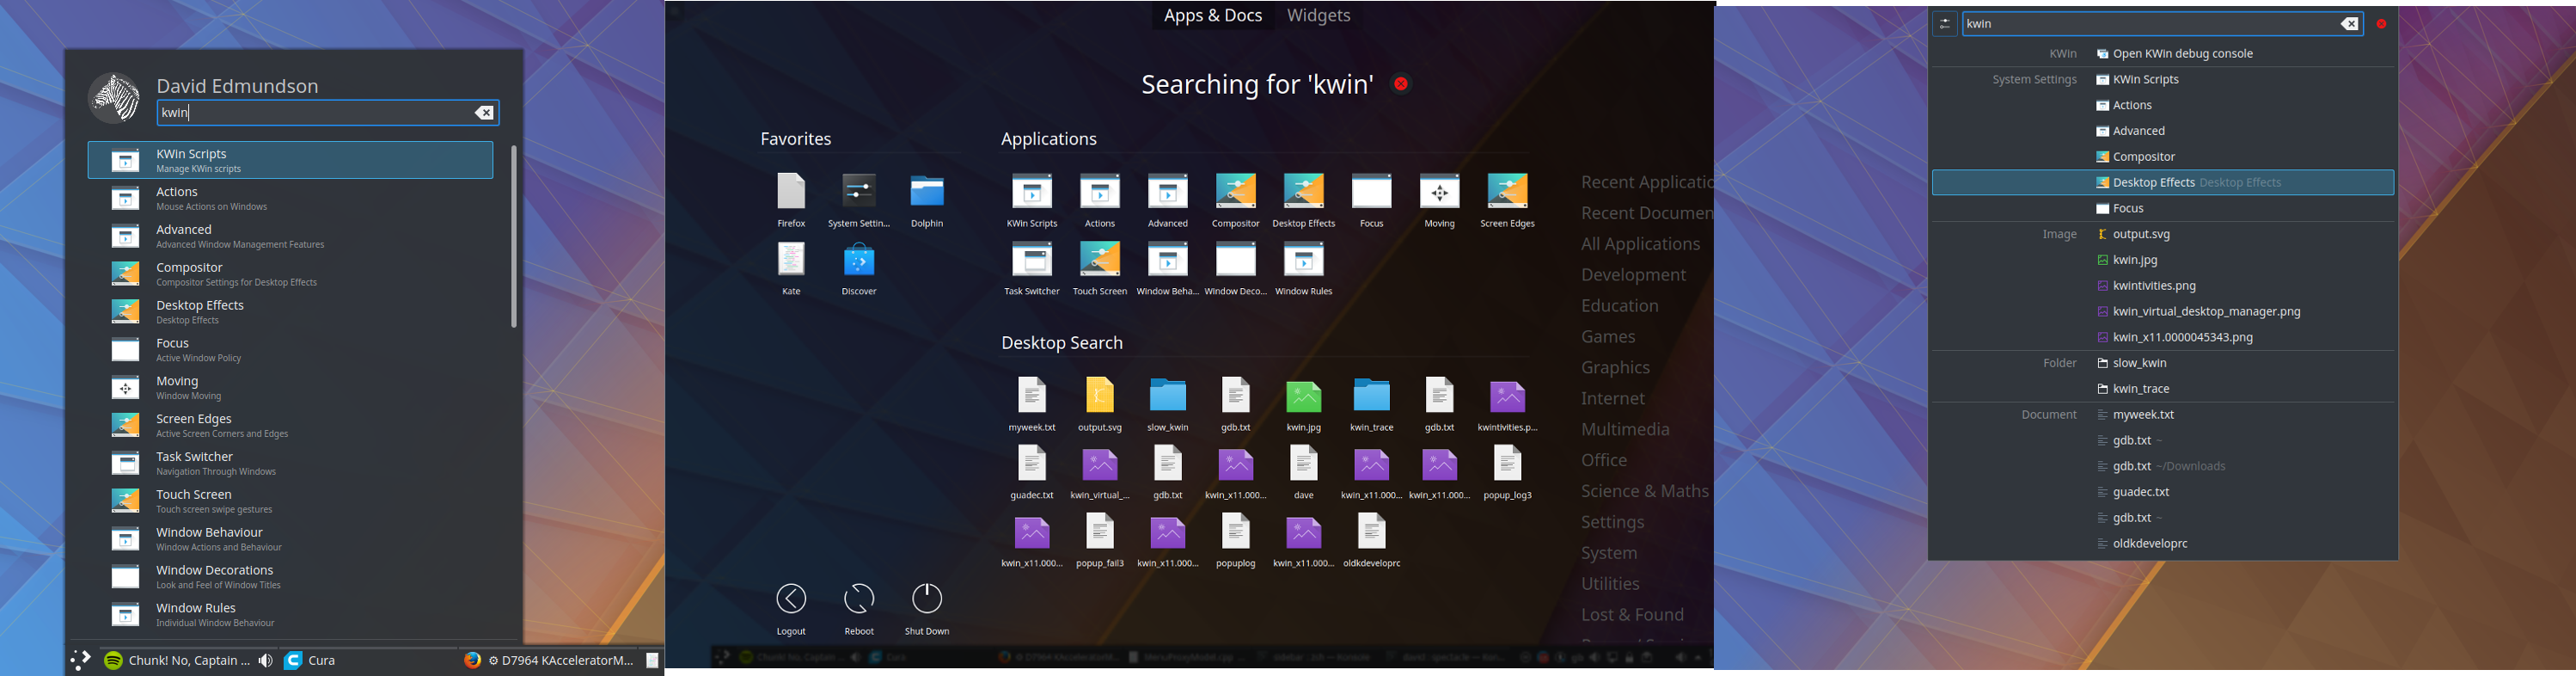Image resolution: width=2576 pixels, height=676 pixels.
Task: Open Task Switcher in launcher list
Action: (x=290, y=464)
